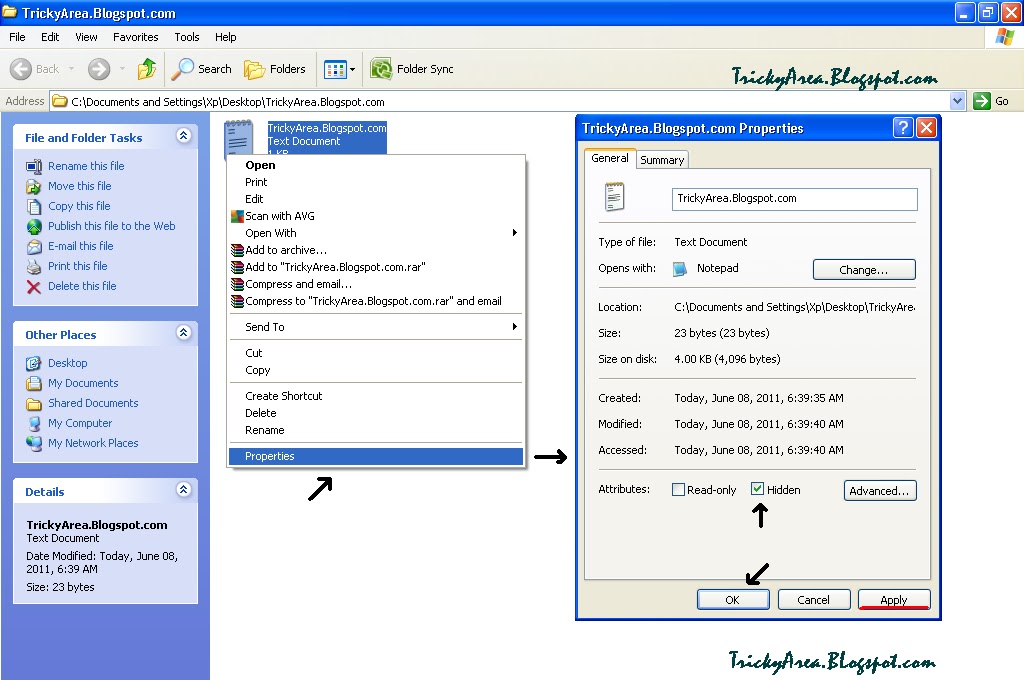The height and width of the screenshot is (680, 1024).
Task: Click the Windows flag logo icon
Action: [1004, 37]
